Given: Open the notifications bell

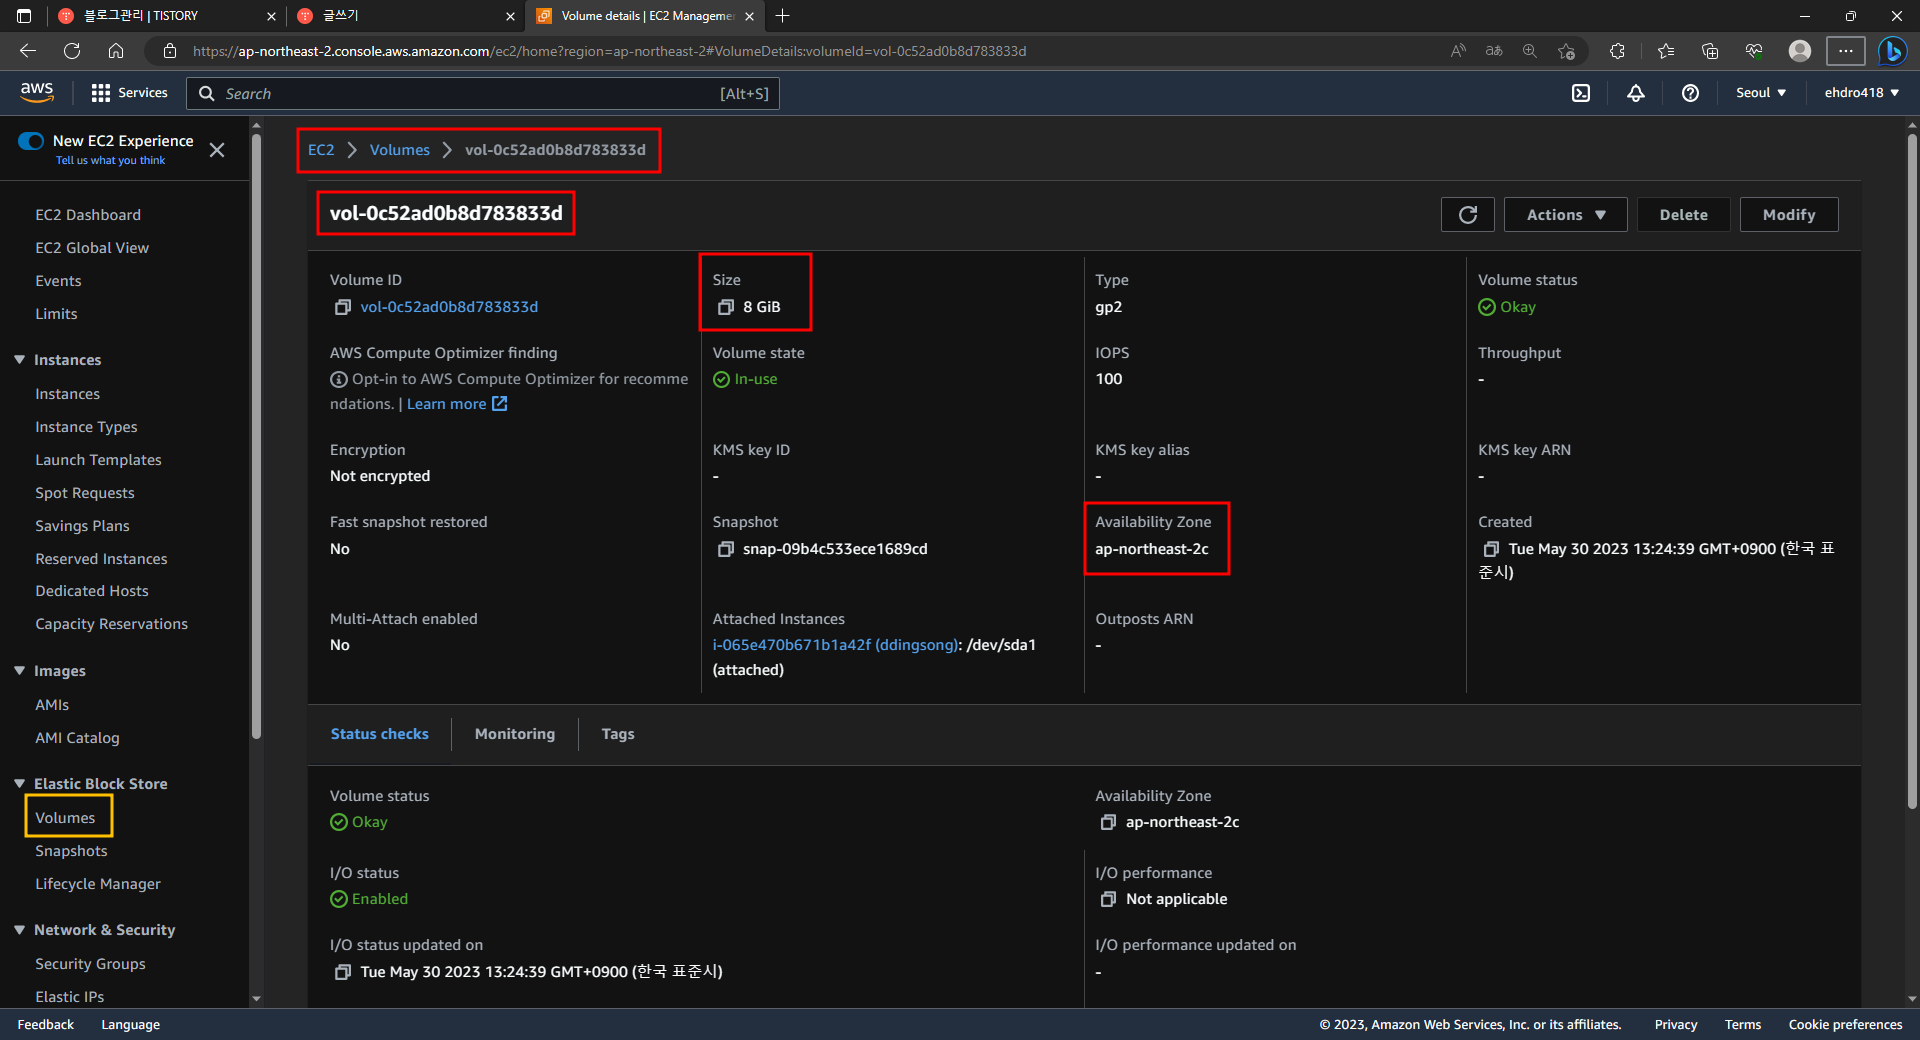Looking at the screenshot, I should pos(1636,93).
